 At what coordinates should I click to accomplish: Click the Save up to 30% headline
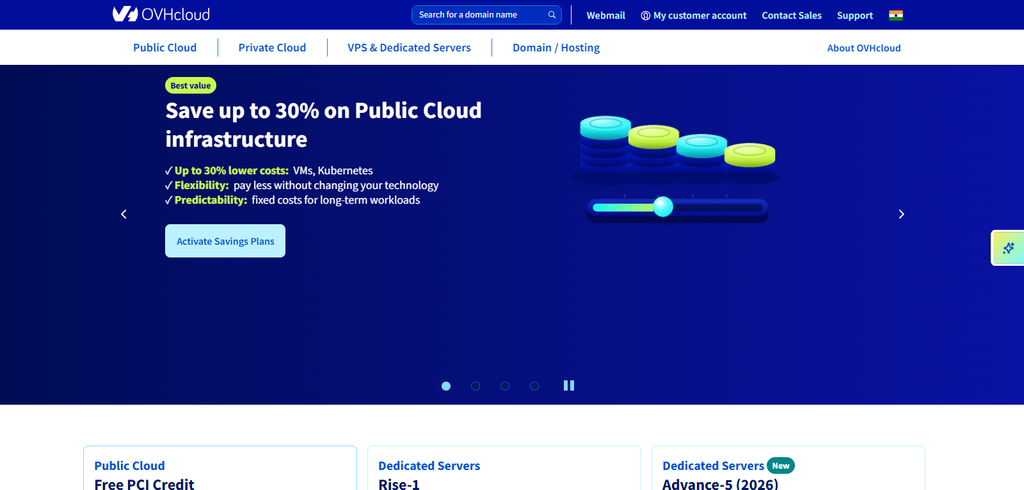coord(323,125)
